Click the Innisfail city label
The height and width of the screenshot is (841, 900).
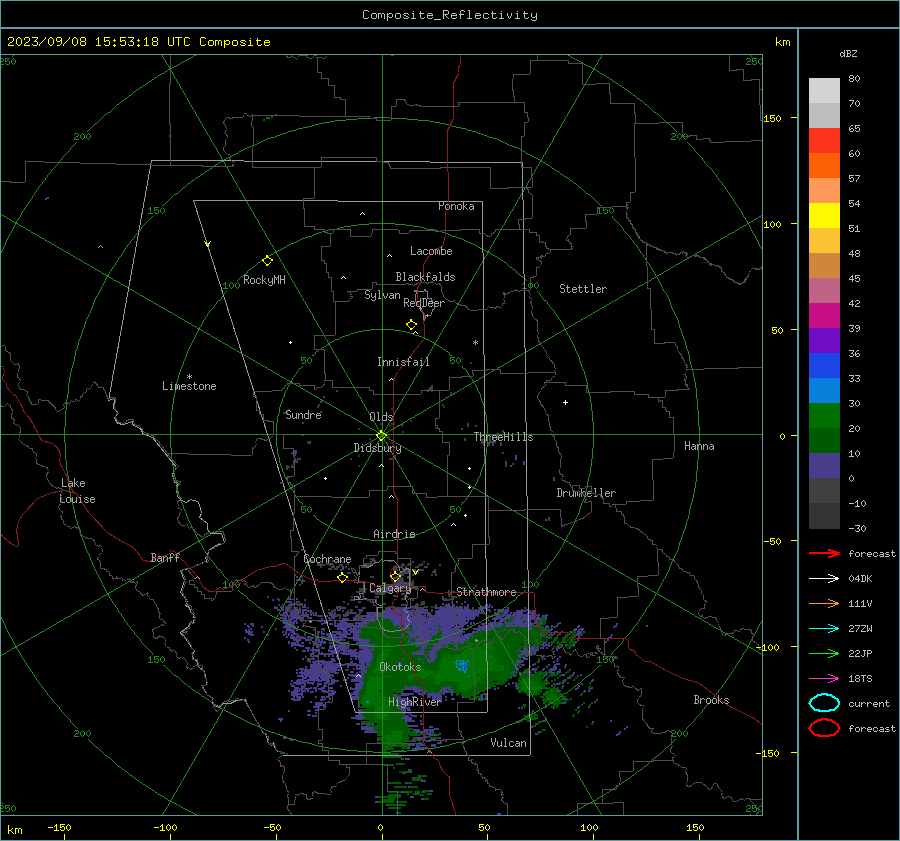pyautogui.click(x=403, y=362)
